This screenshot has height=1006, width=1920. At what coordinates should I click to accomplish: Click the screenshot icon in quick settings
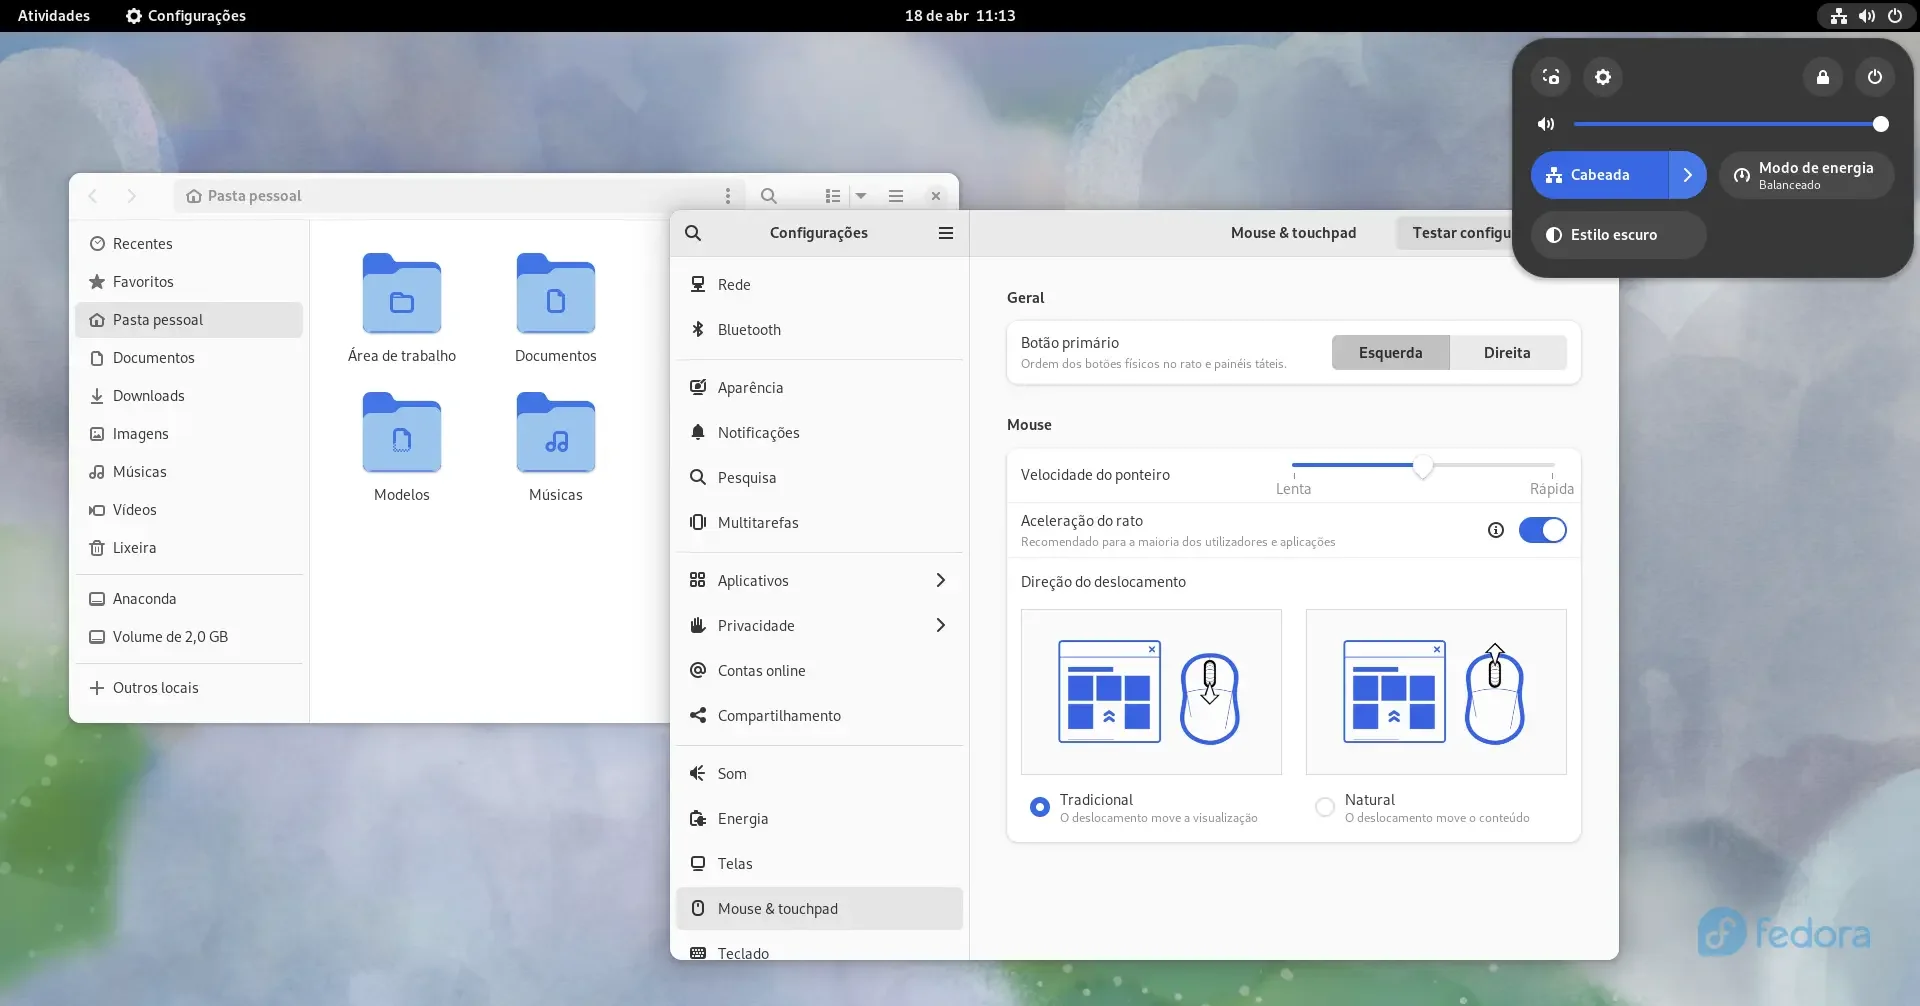tap(1551, 77)
